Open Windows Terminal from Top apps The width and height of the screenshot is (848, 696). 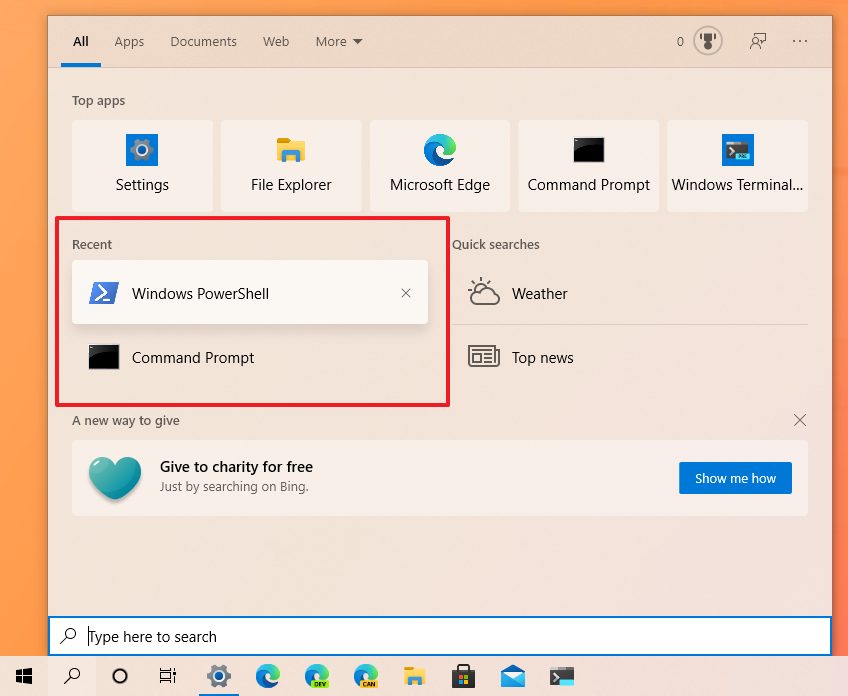[x=737, y=166]
